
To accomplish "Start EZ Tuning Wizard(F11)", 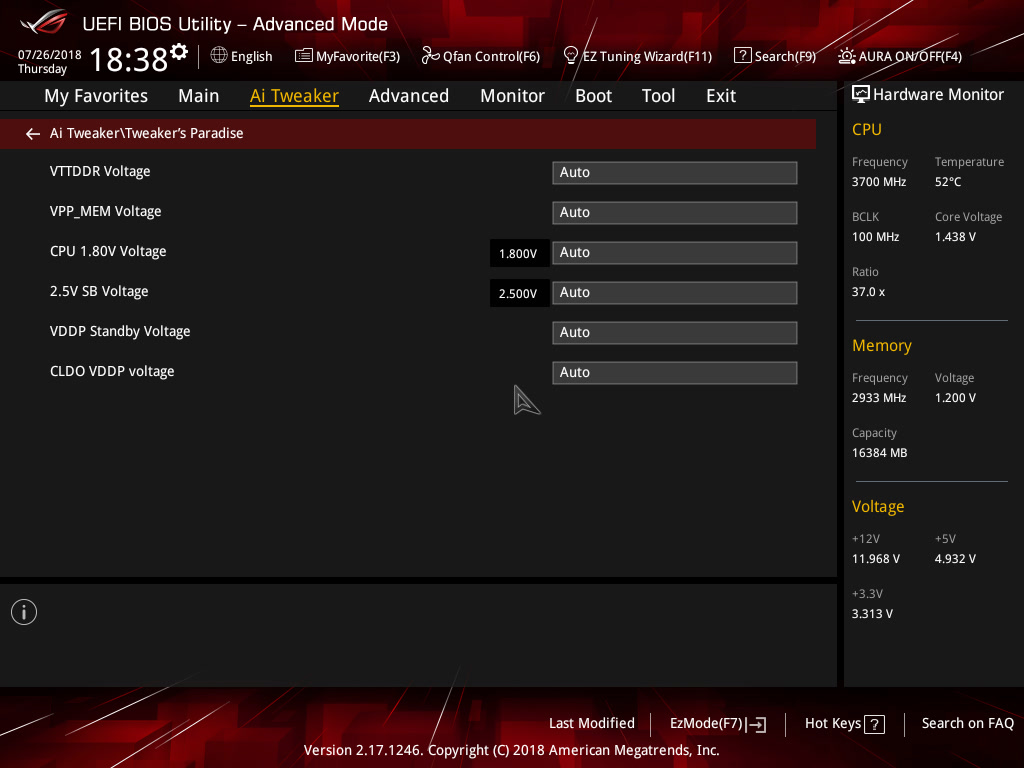I will pyautogui.click(x=647, y=57).
